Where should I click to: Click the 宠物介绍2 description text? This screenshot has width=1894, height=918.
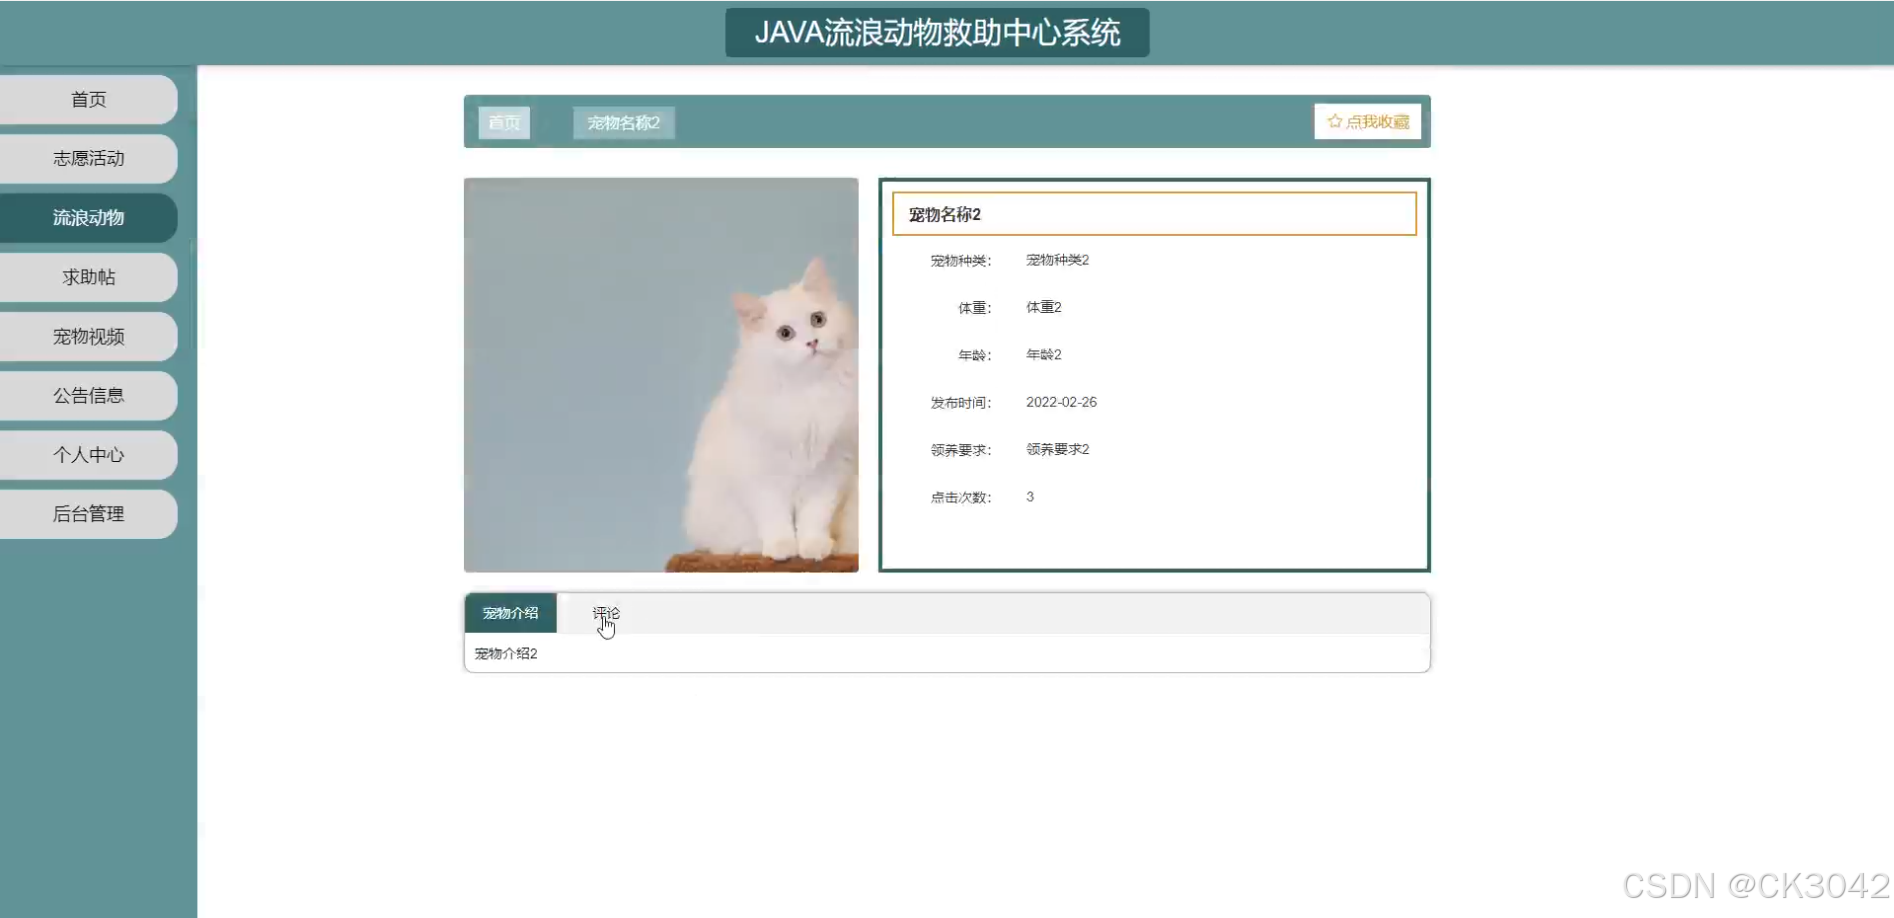click(505, 653)
